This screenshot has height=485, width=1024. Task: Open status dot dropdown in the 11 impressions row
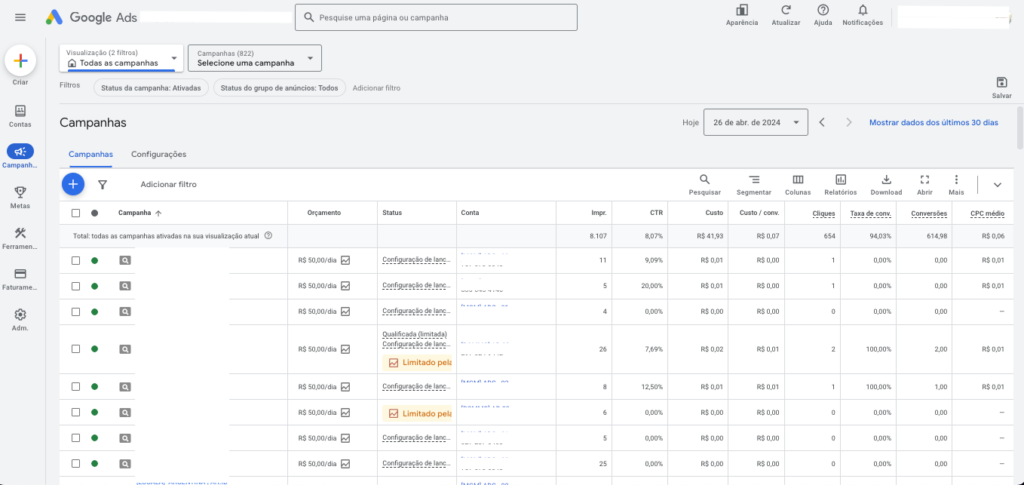click(x=95, y=260)
